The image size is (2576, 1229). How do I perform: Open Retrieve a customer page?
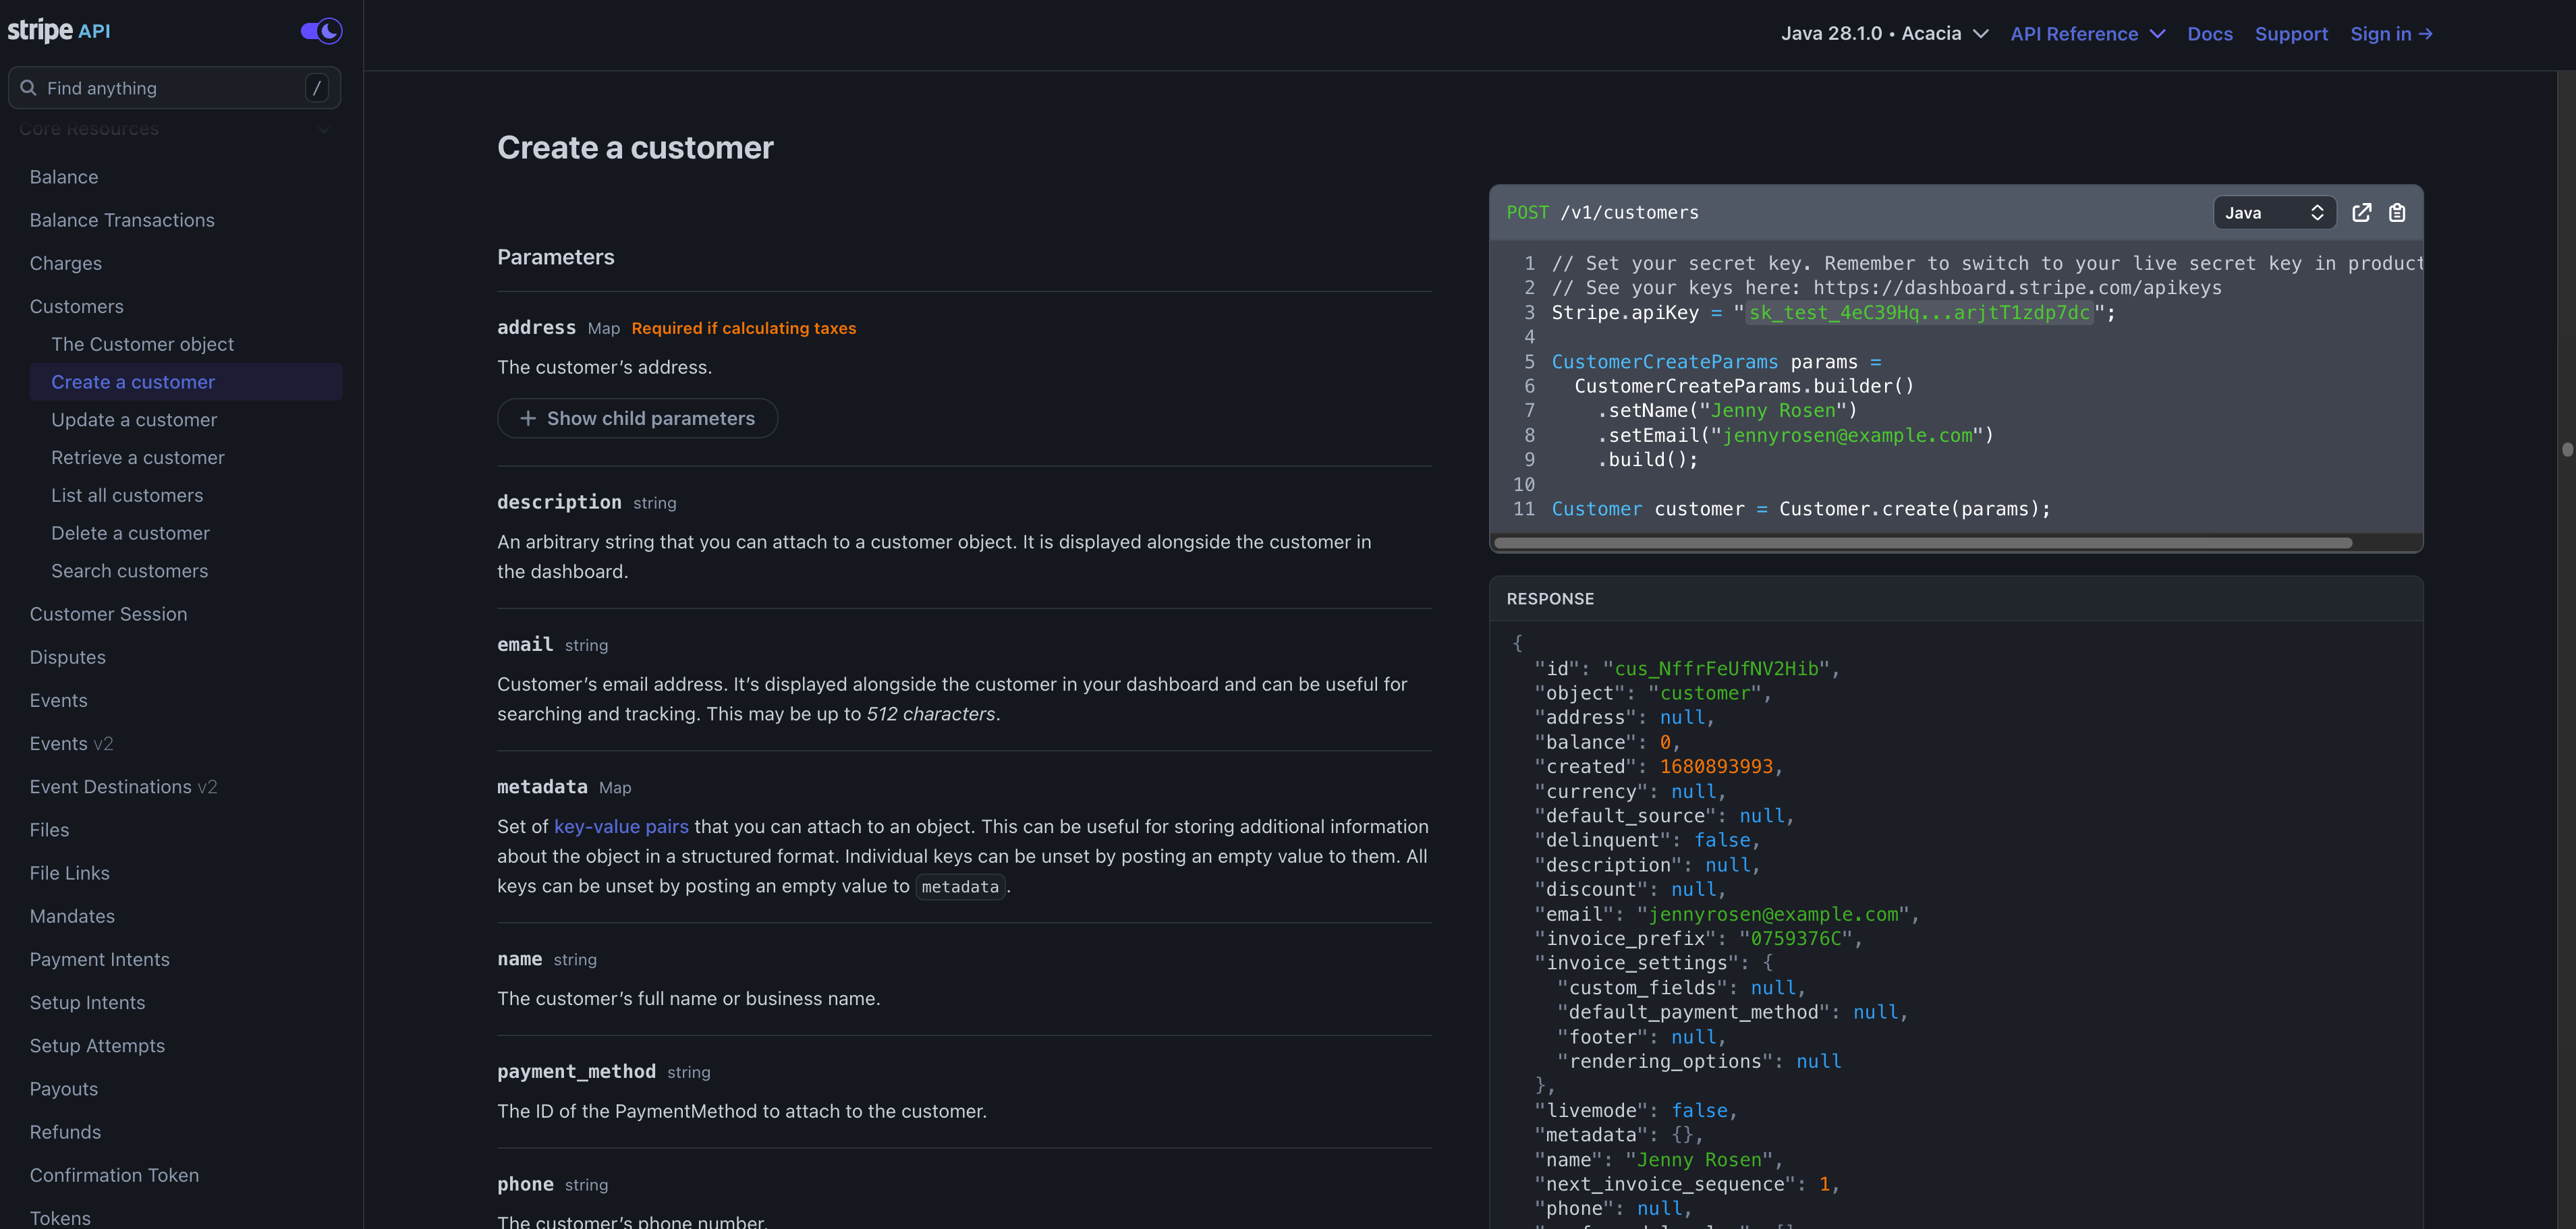point(138,457)
